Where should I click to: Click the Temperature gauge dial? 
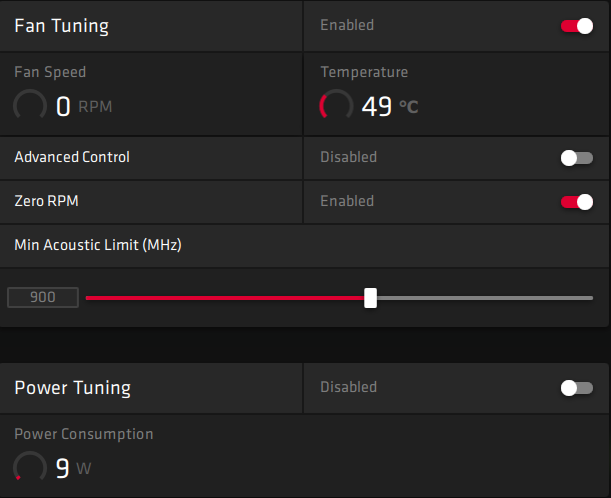point(336,105)
